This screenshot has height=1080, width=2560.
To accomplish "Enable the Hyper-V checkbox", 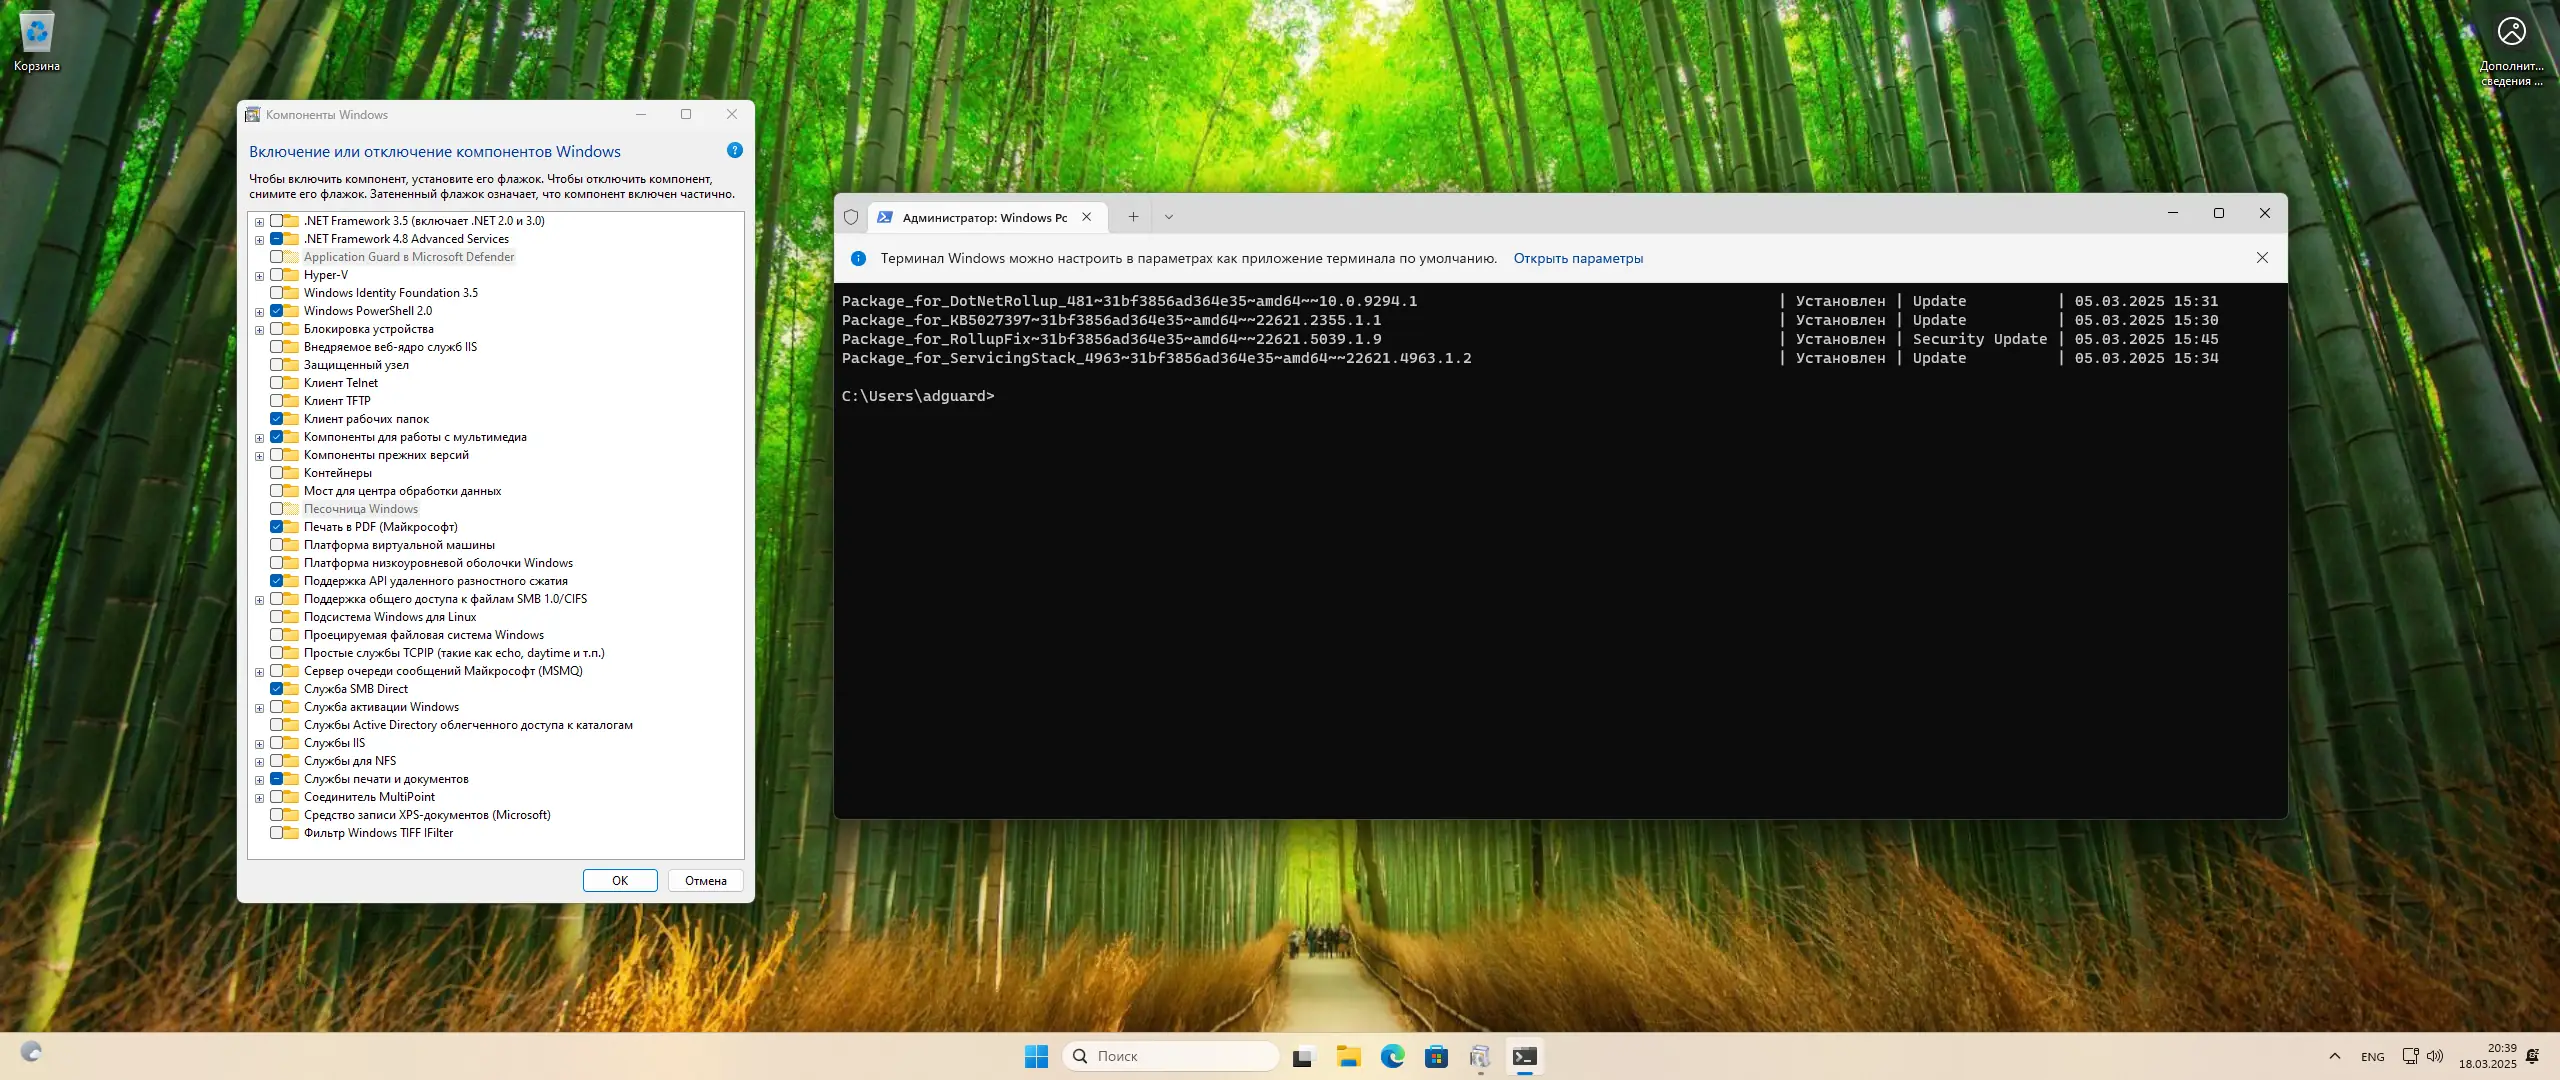I will pos(277,275).
